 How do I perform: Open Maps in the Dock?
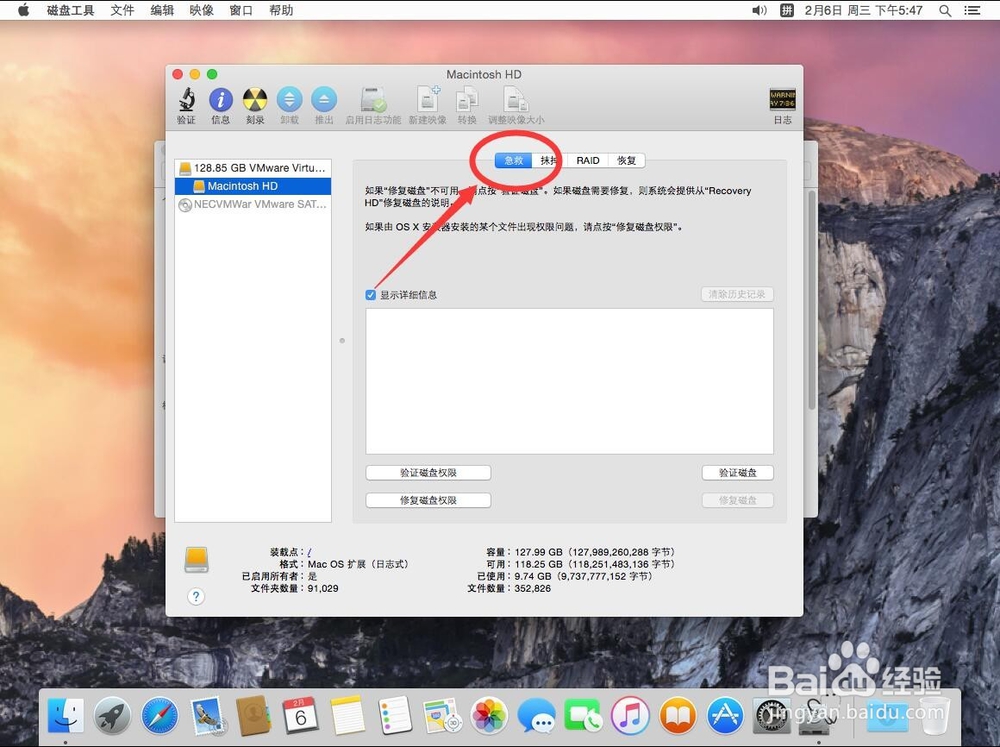coord(442,715)
